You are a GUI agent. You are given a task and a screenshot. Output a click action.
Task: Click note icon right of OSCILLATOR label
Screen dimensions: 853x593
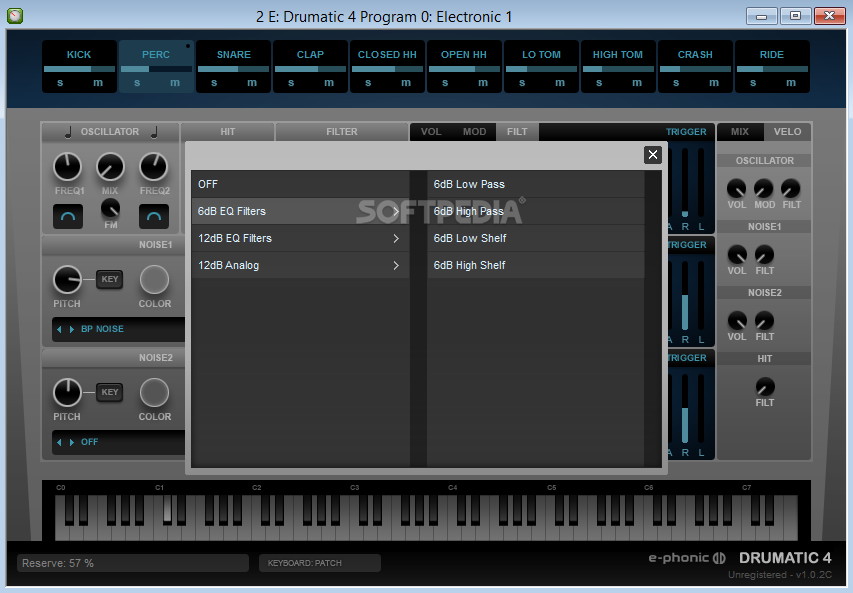(x=154, y=132)
